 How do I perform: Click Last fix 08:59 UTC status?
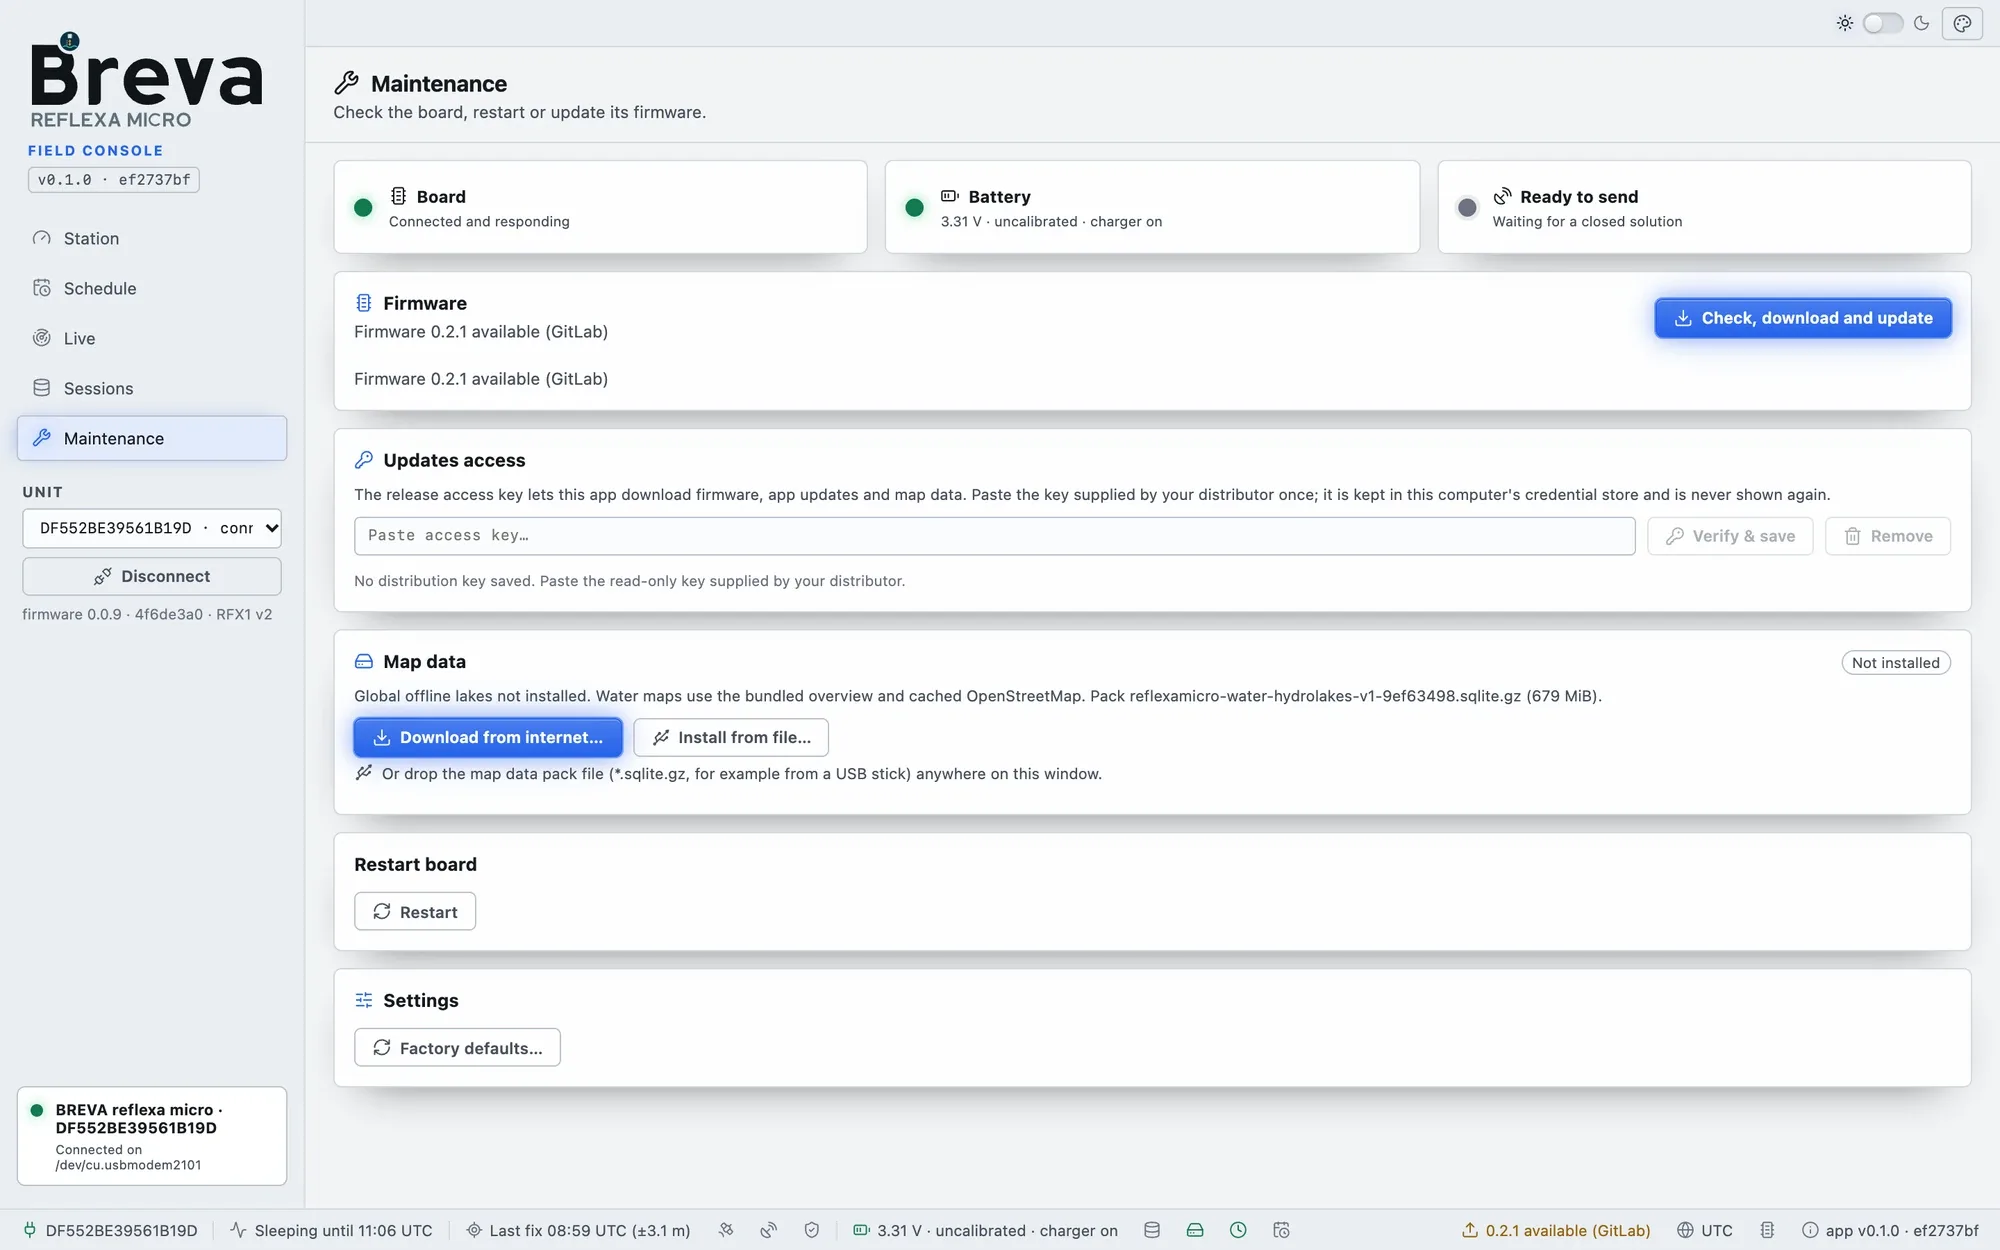[578, 1230]
